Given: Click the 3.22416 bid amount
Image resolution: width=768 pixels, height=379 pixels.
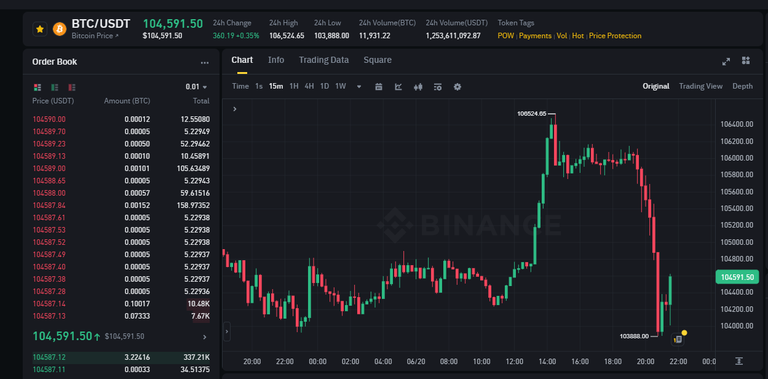Looking at the screenshot, I should tap(137, 357).
